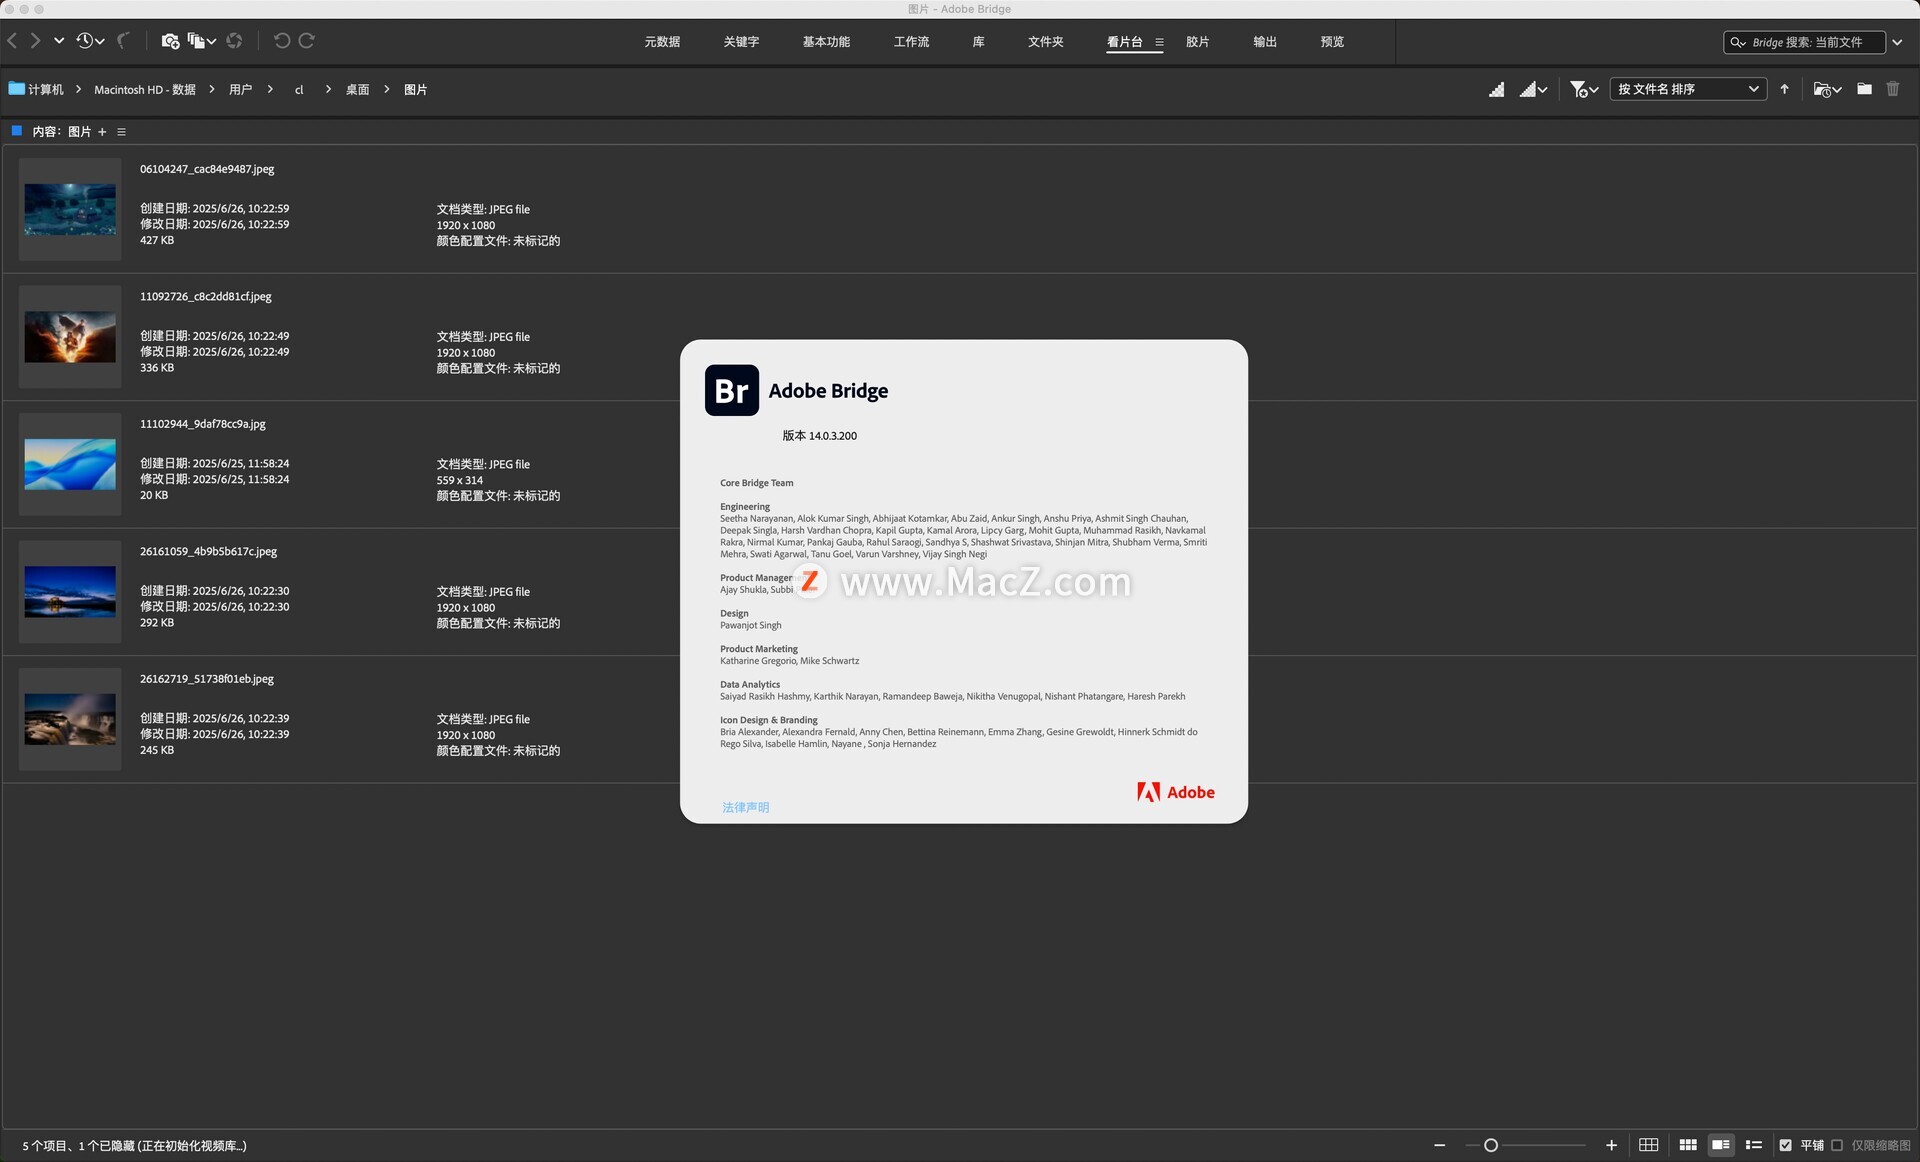Click the boomerang return icon
Image resolution: width=1920 pixels, height=1162 pixels.
pyautogui.click(x=123, y=41)
